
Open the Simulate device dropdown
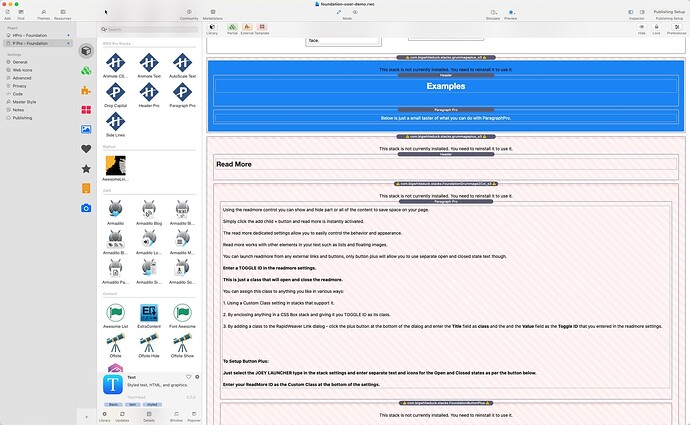pyautogui.click(x=493, y=12)
